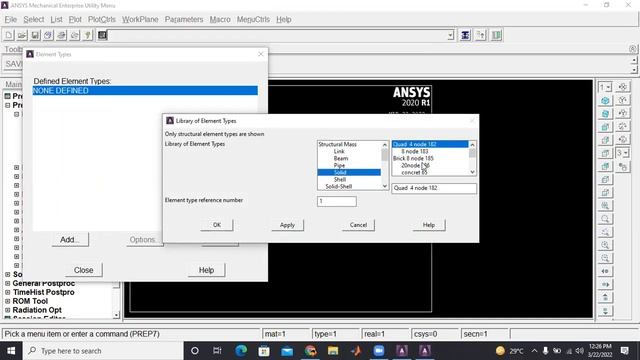Open the Parameters menu
The height and width of the screenshot is (360, 640).
(x=184, y=20)
